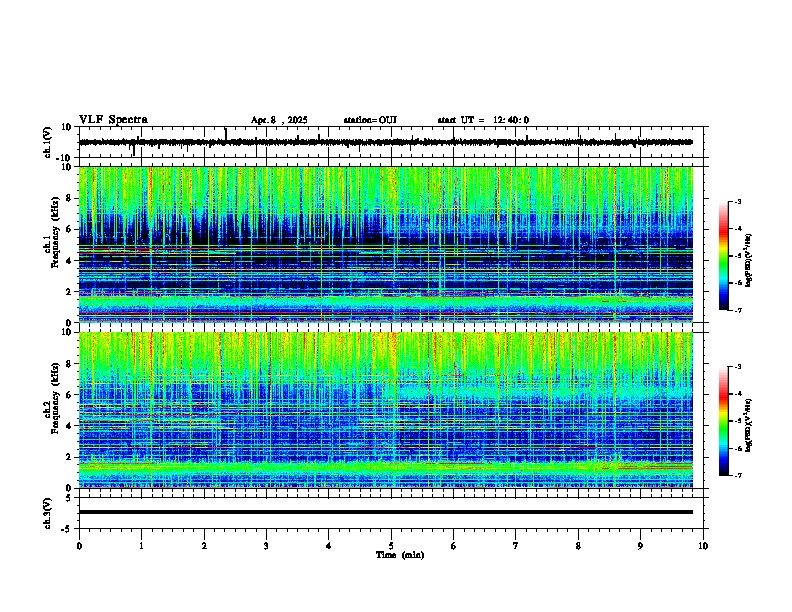Click time axis tick label "1"

[141, 546]
